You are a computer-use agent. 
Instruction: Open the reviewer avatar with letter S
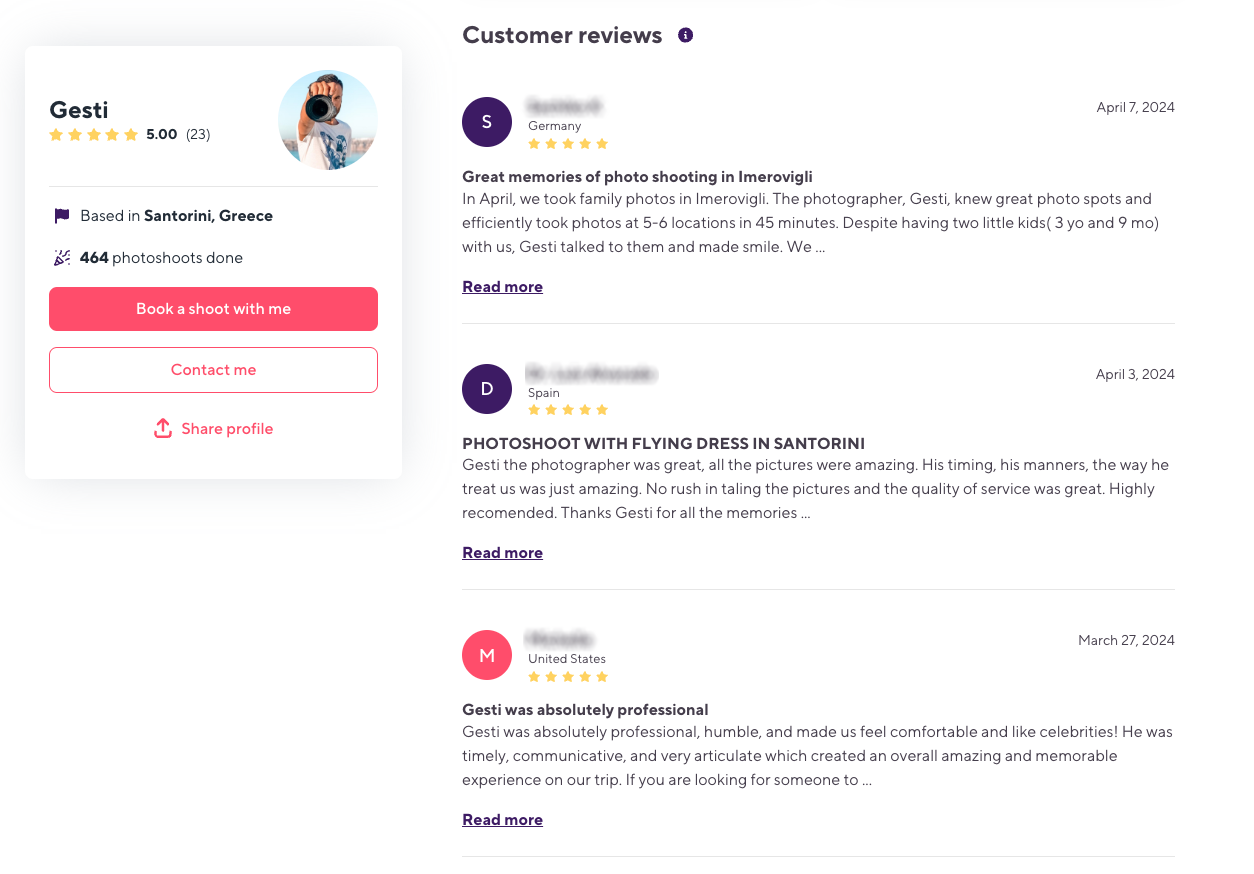pyautogui.click(x=487, y=122)
